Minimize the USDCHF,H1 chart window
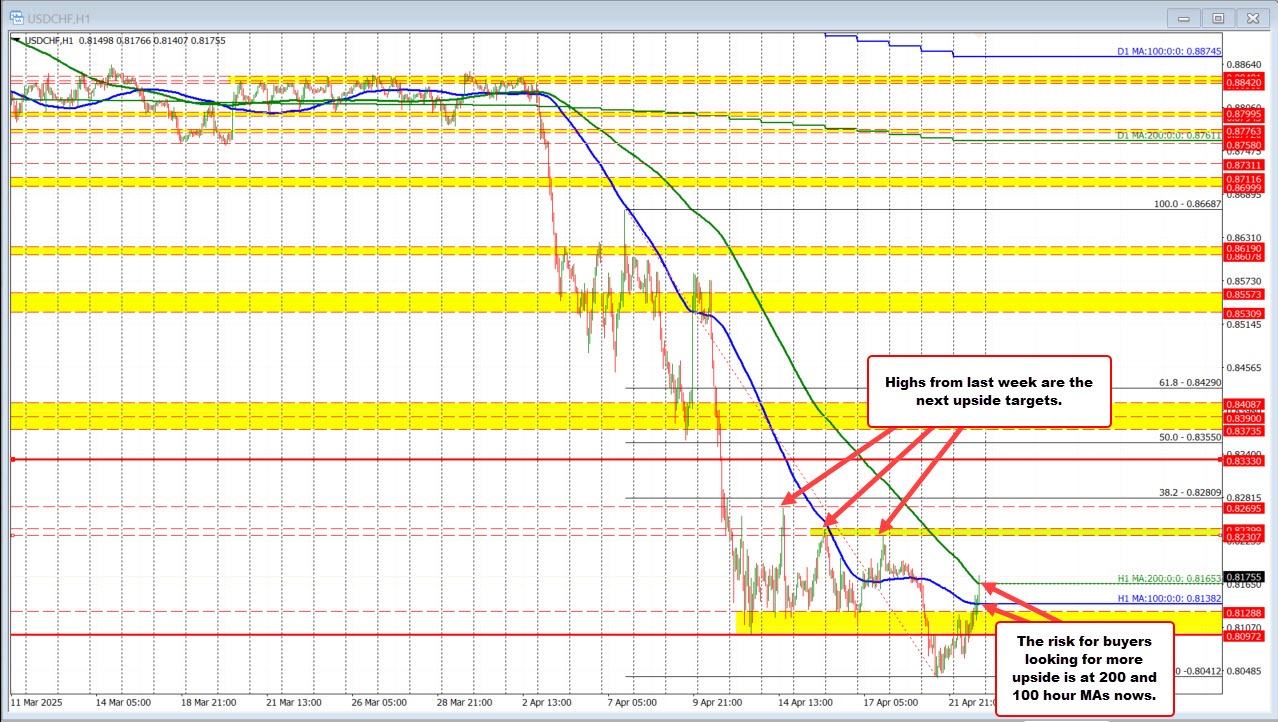Screen dimensions: 1278x722 pos(1185,17)
